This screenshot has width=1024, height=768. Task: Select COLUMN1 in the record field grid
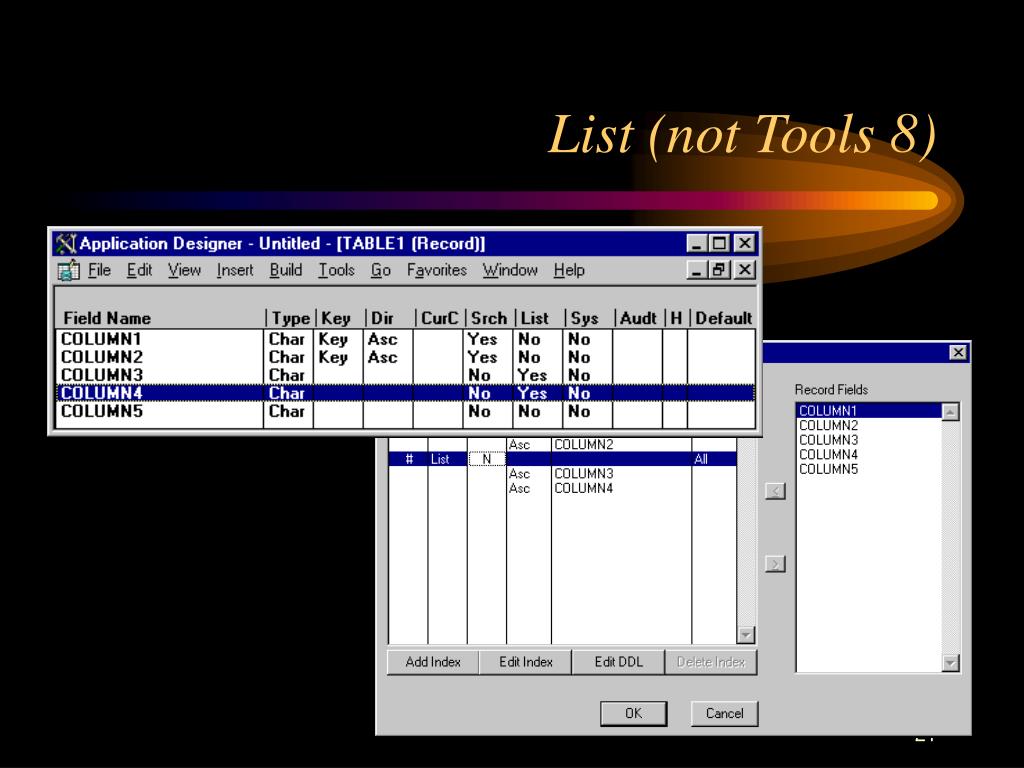point(101,340)
